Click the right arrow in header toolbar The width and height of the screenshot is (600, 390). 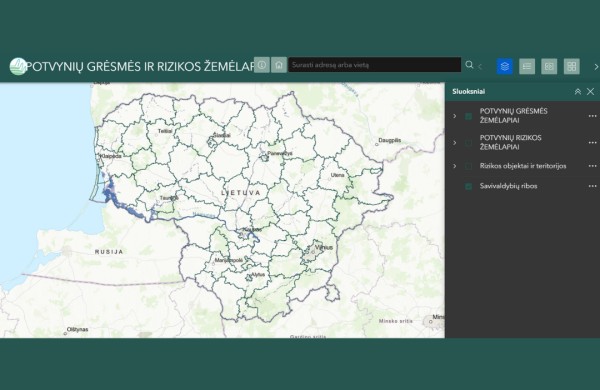(596, 67)
